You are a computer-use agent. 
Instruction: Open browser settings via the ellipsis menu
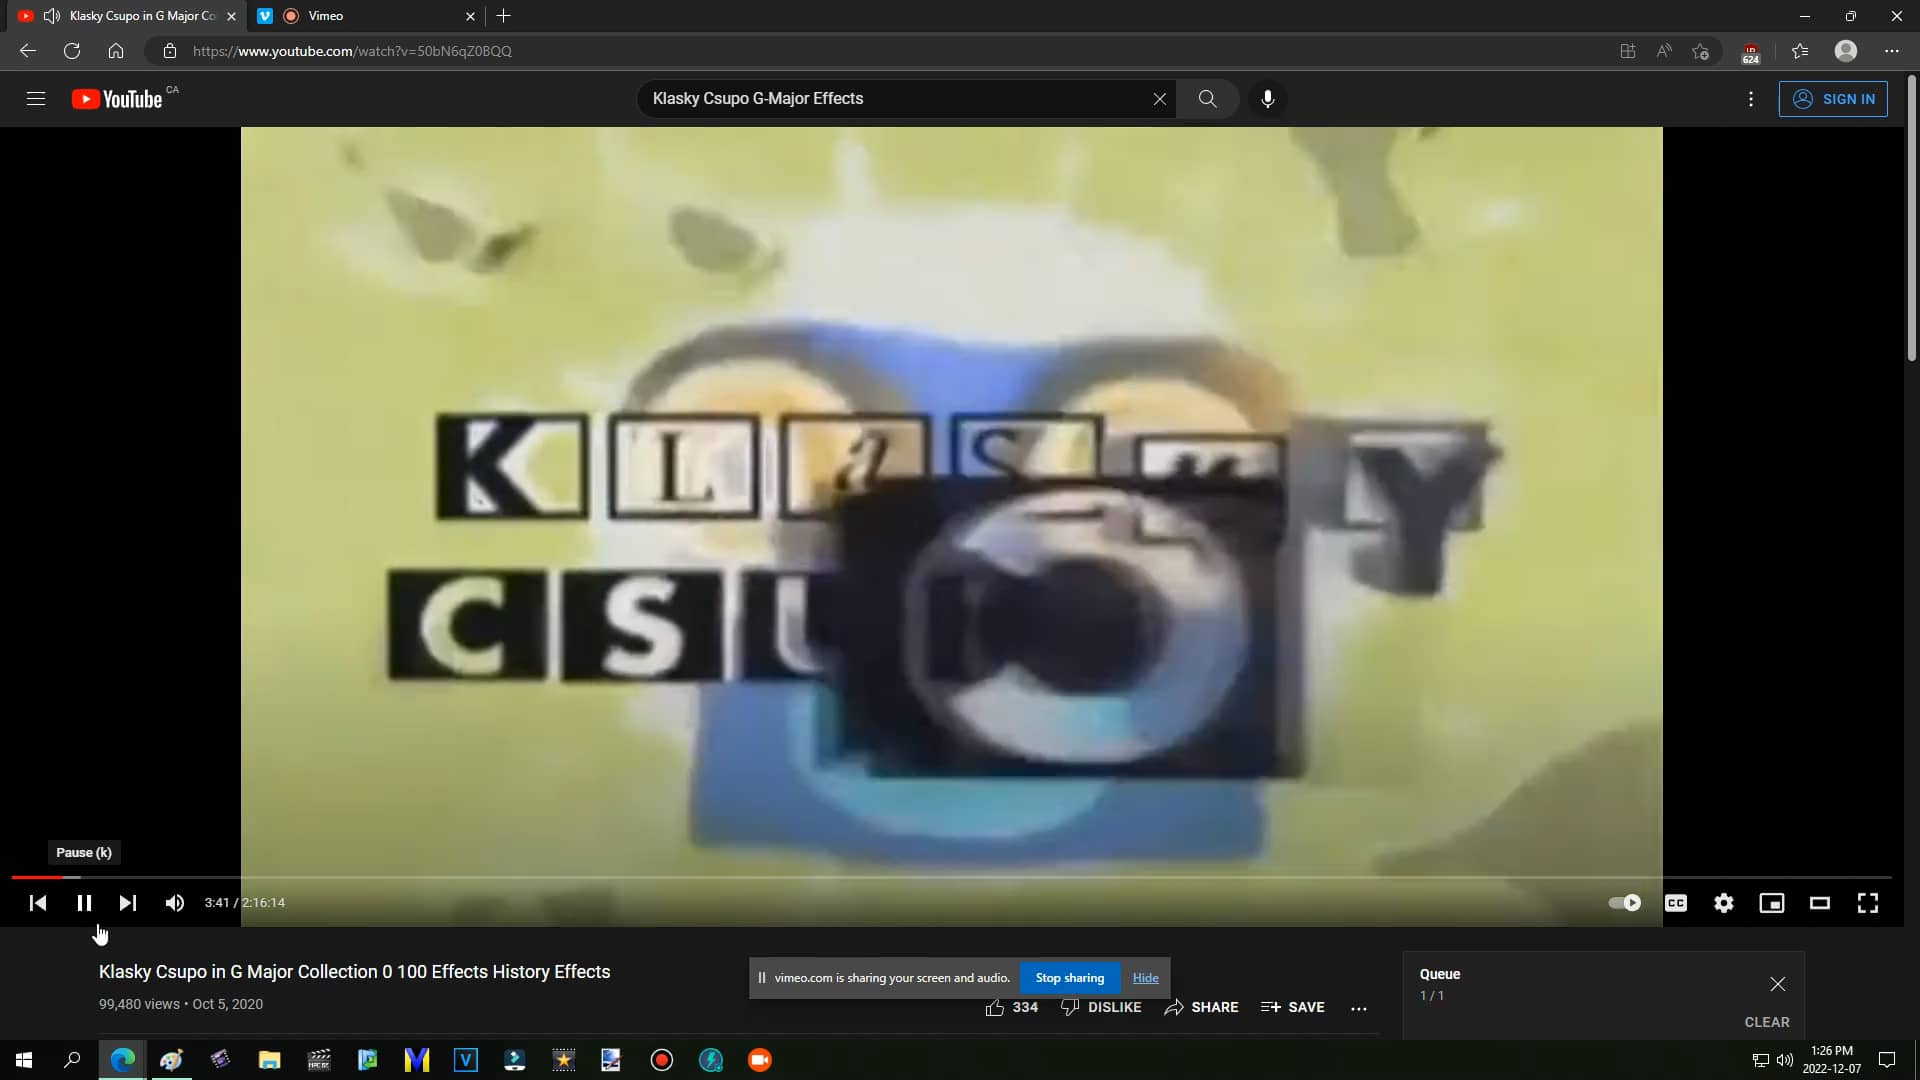click(x=1891, y=50)
